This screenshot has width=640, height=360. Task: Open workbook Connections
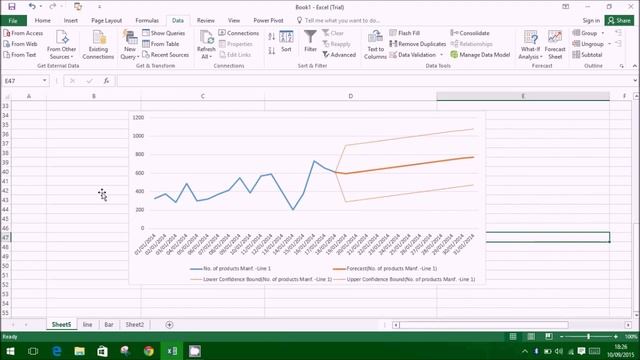(x=239, y=33)
